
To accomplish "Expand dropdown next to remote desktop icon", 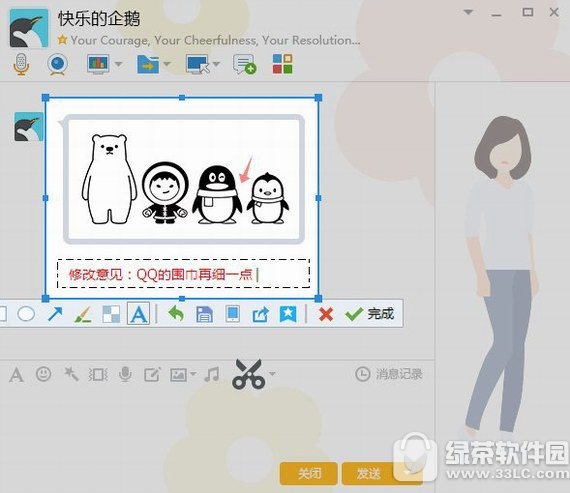I will pyautogui.click(x=217, y=64).
